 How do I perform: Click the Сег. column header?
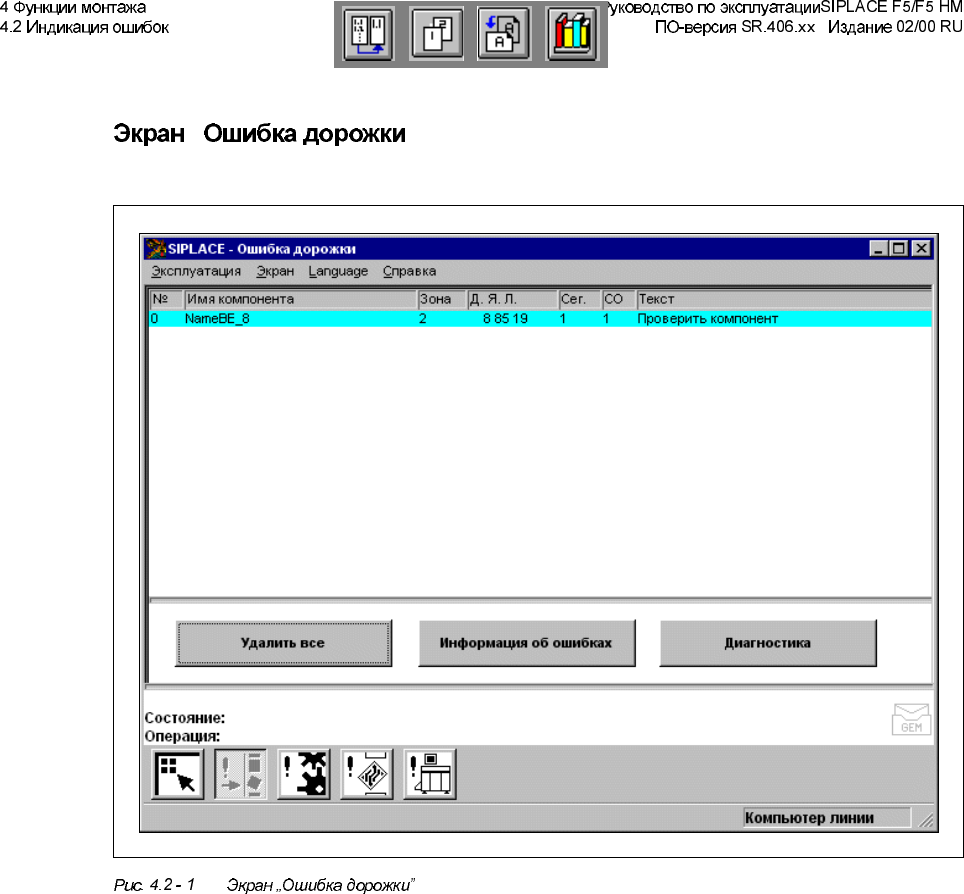point(579,299)
